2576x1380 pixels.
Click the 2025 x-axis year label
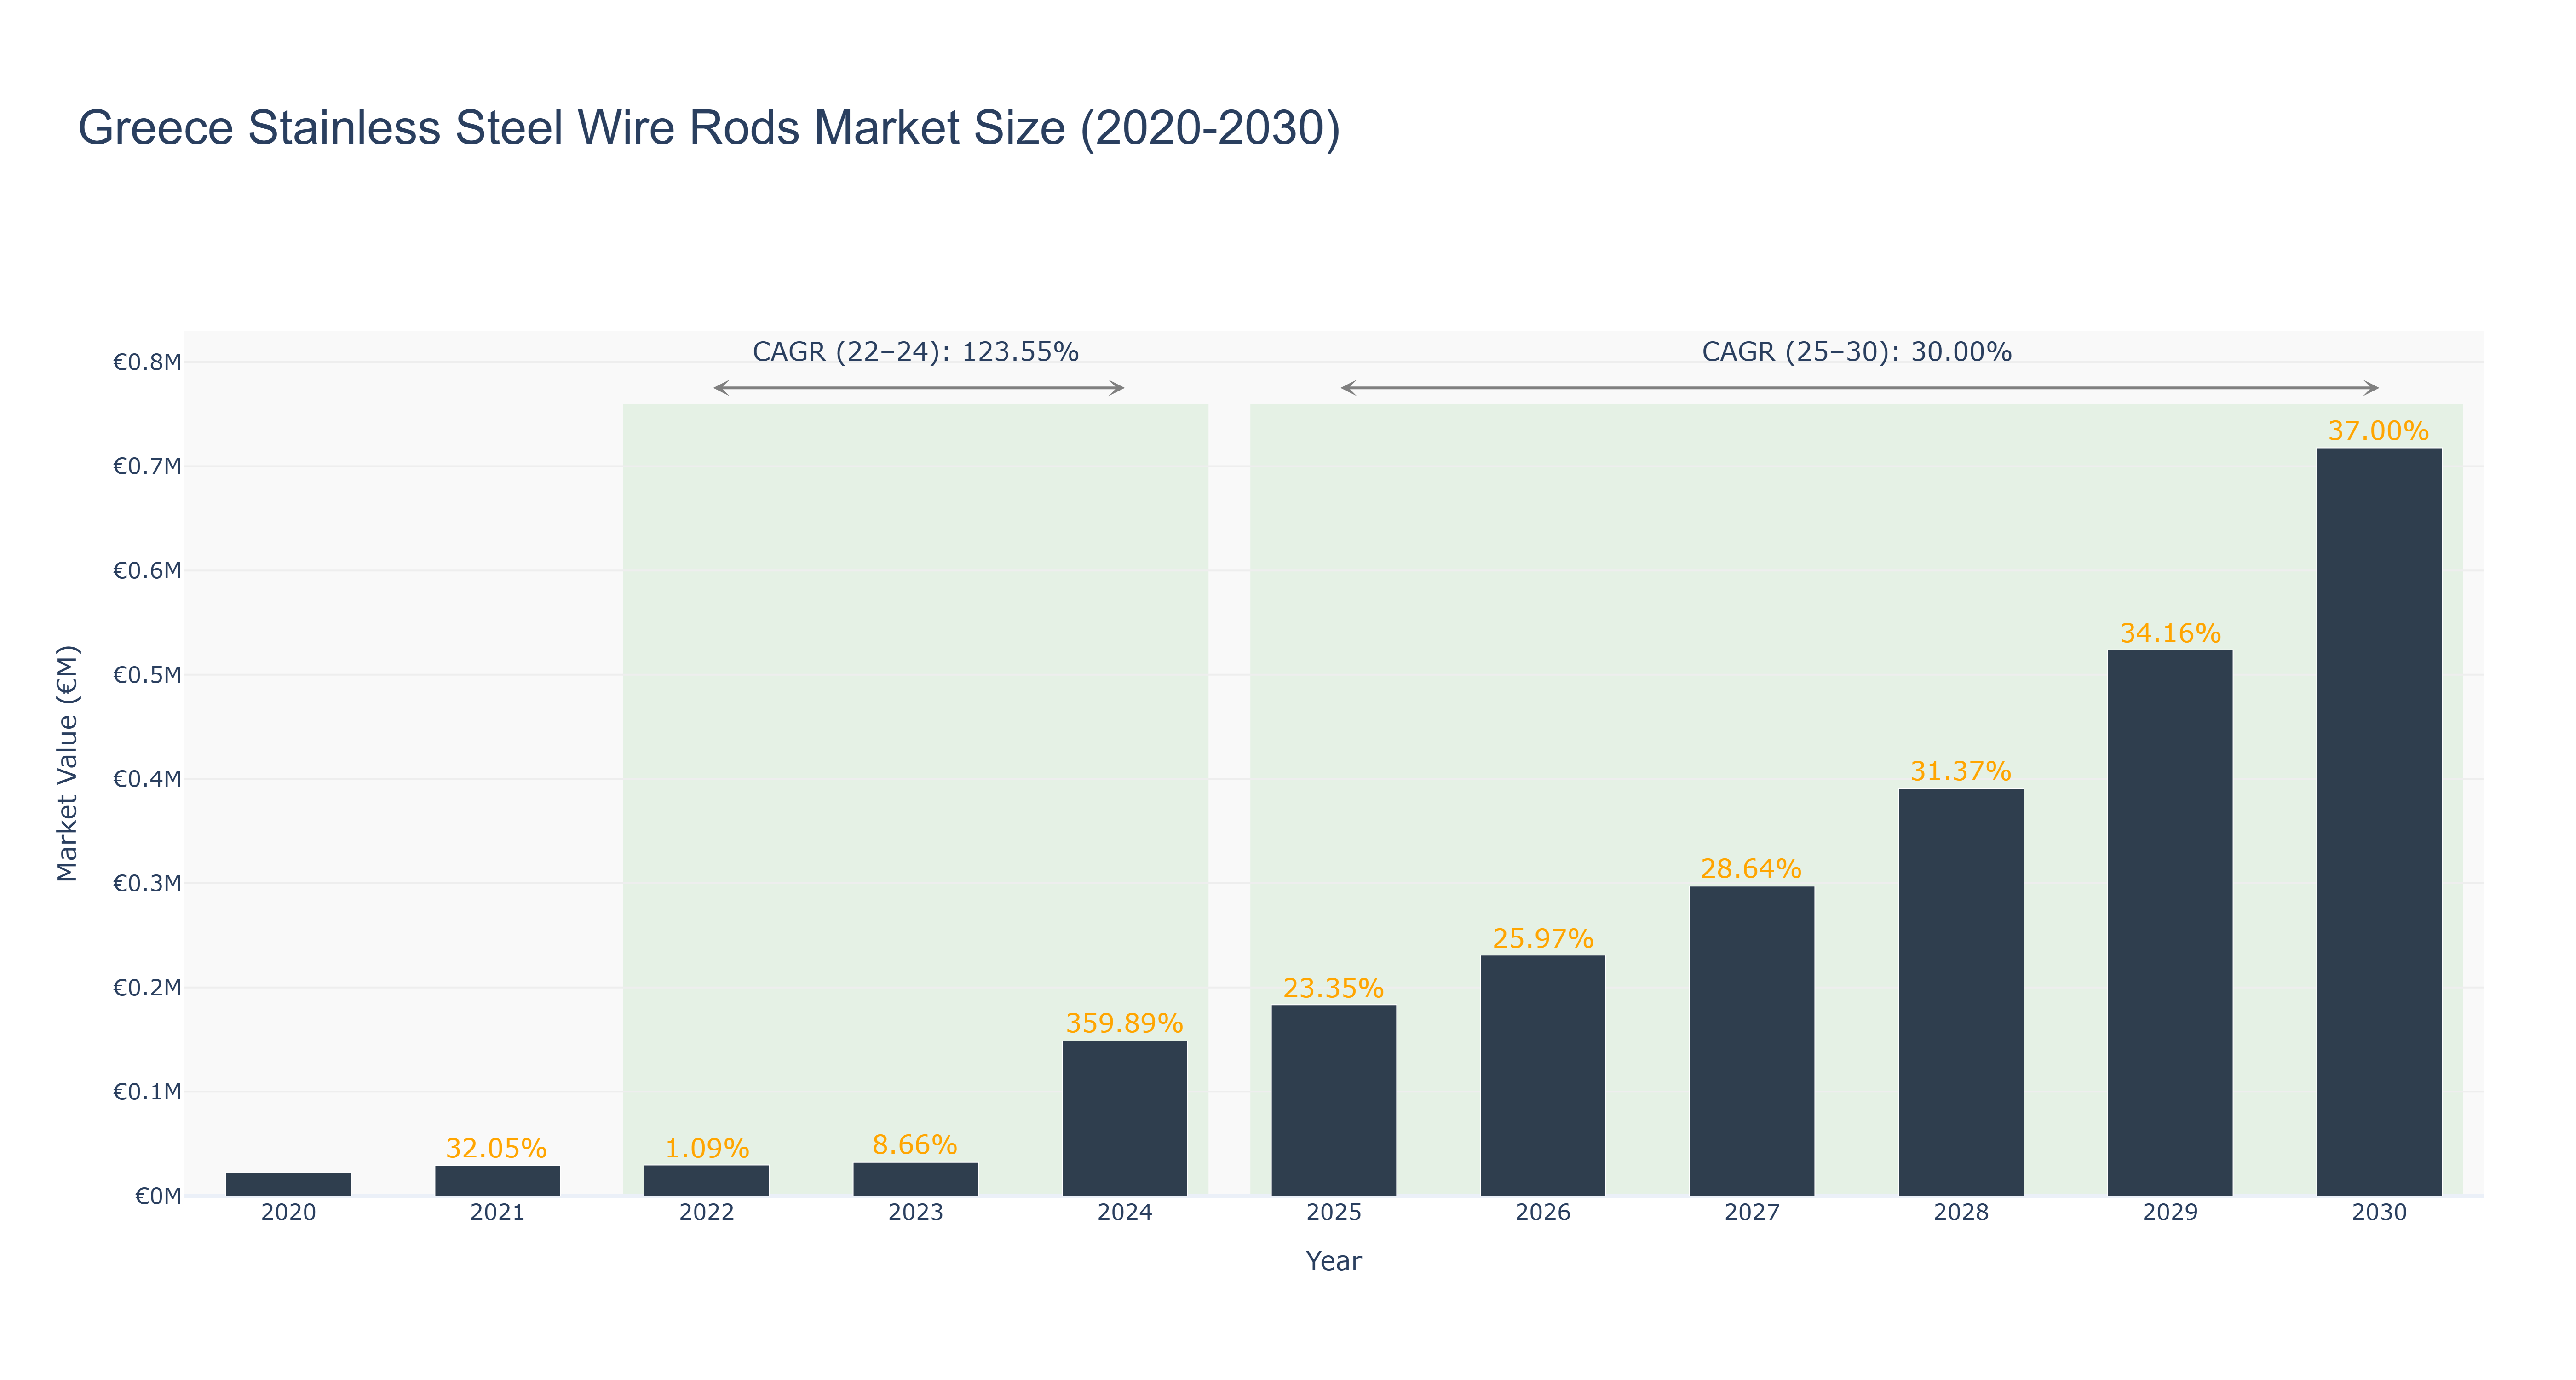click(1333, 1213)
